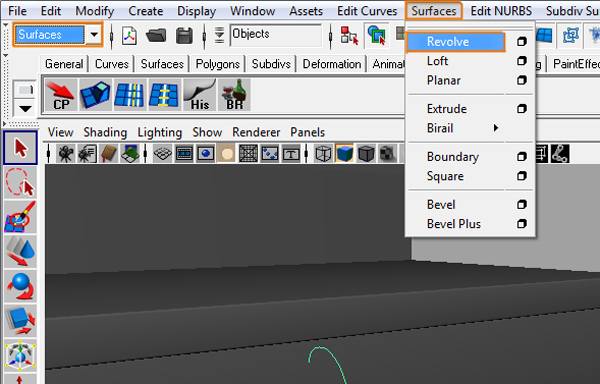Toggle the grid display icon
Screen dimensions: 600x384
click(x=162, y=154)
